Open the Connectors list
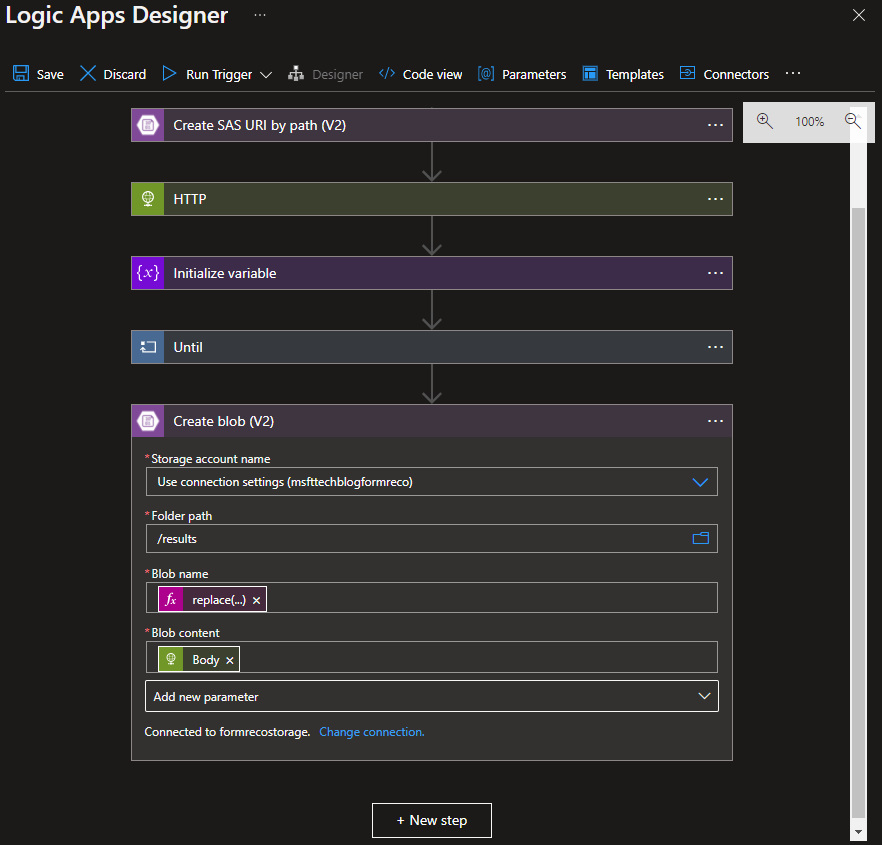Viewport: 882px width, 845px height. click(x=725, y=74)
